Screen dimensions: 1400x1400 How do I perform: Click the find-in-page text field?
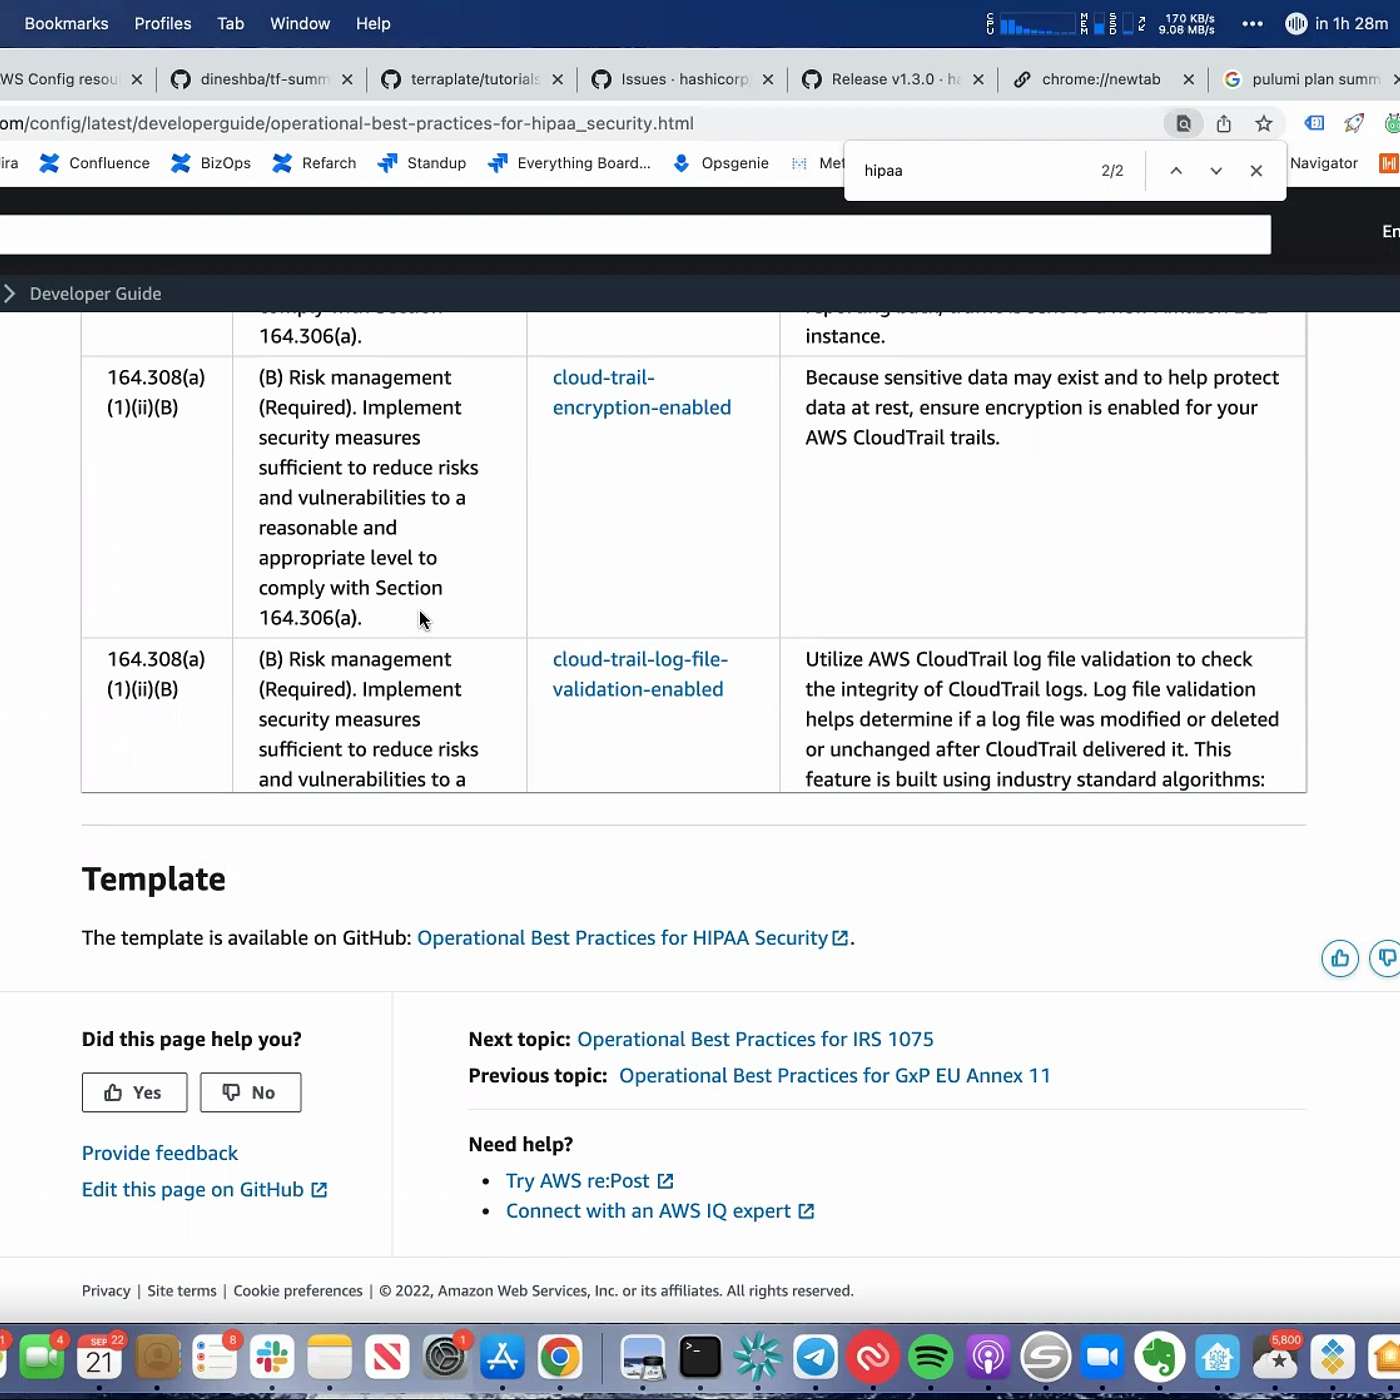(x=970, y=171)
